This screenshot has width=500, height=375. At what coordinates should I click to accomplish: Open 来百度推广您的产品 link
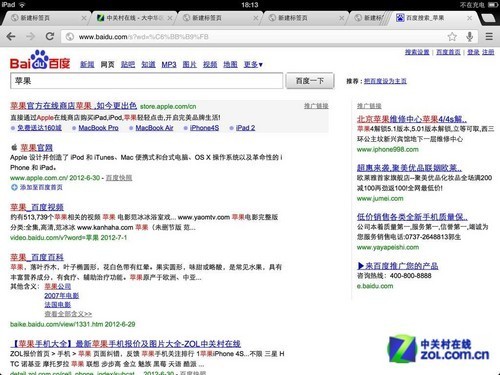point(398,266)
